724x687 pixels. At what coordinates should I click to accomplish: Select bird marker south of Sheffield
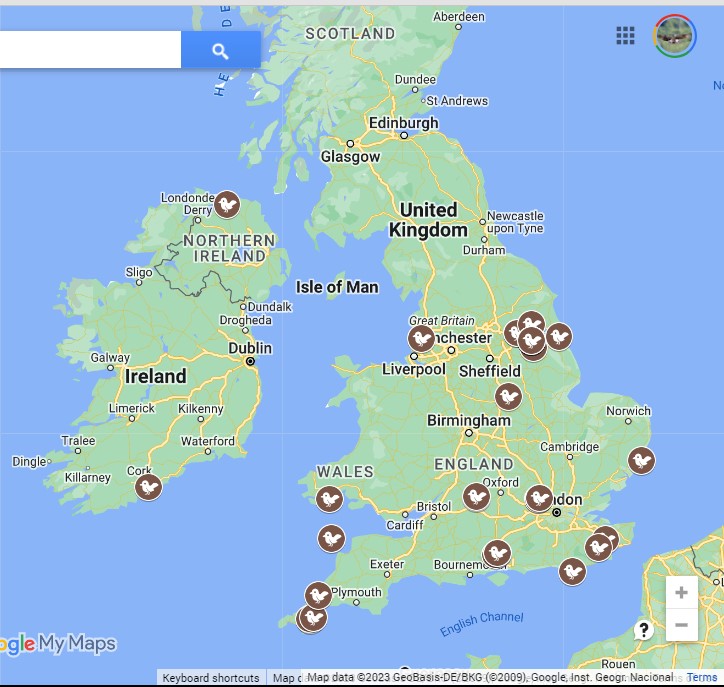click(x=508, y=397)
